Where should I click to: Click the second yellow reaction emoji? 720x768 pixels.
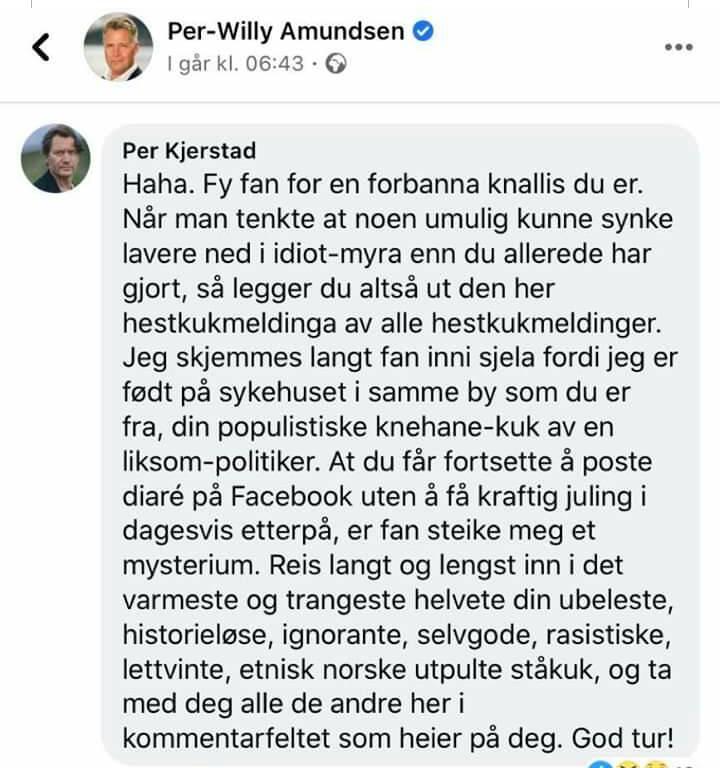pos(655,765)
